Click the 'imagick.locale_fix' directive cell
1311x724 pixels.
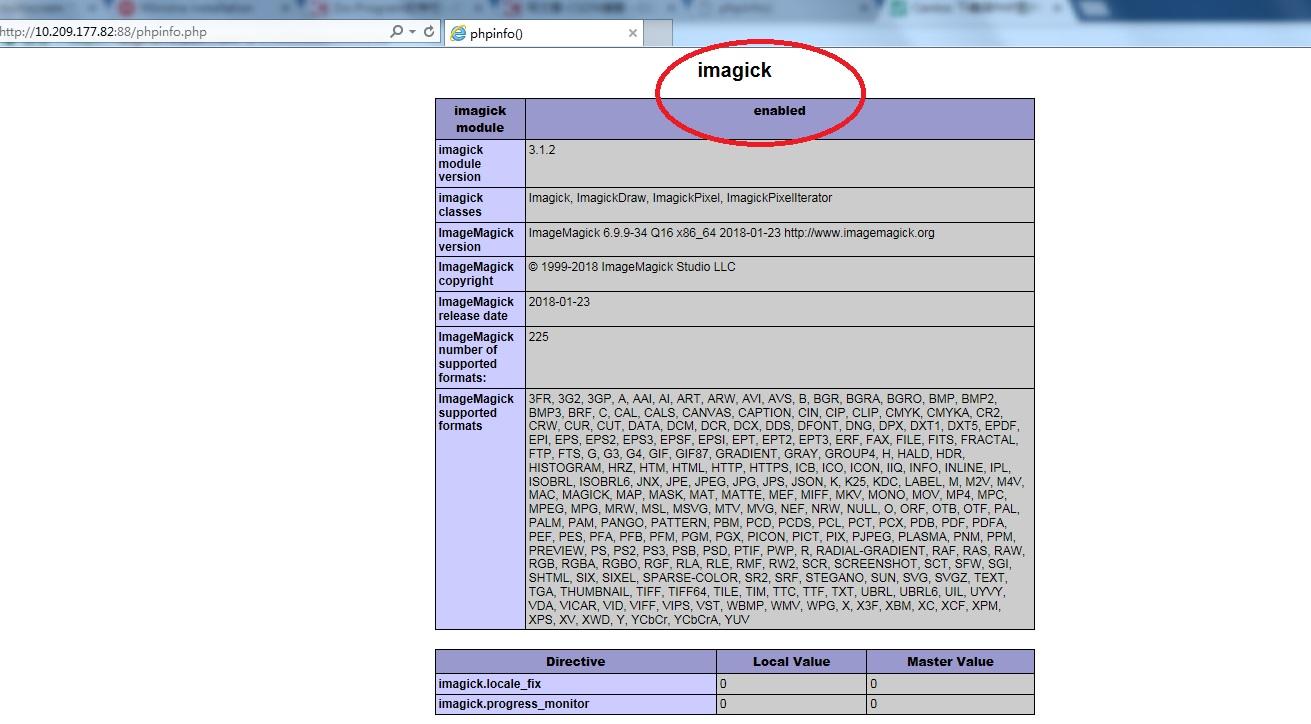(576, 684)
